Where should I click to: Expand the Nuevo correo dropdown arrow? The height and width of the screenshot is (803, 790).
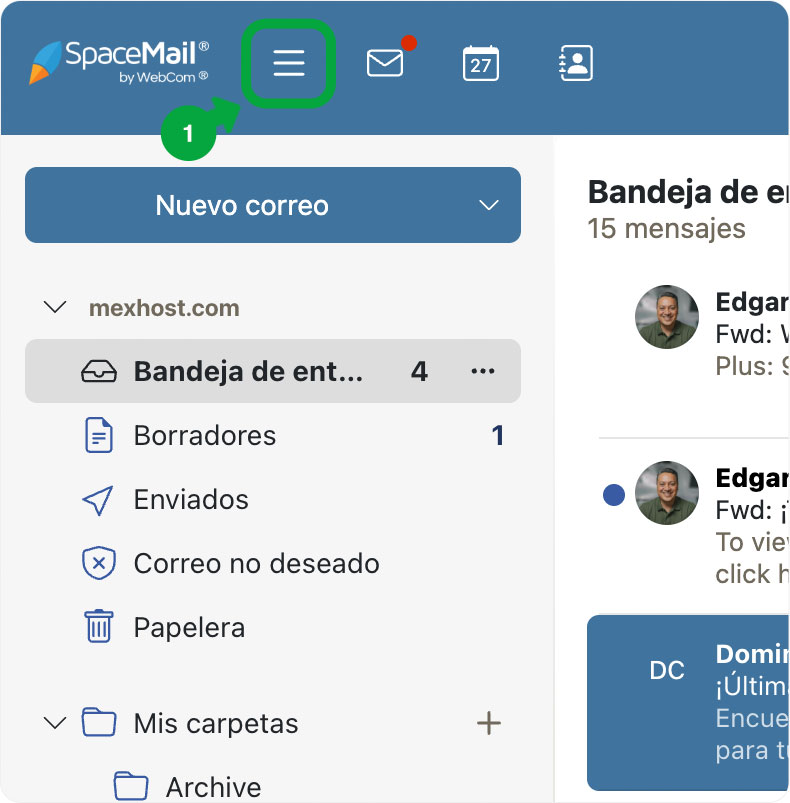coord(488,206)
